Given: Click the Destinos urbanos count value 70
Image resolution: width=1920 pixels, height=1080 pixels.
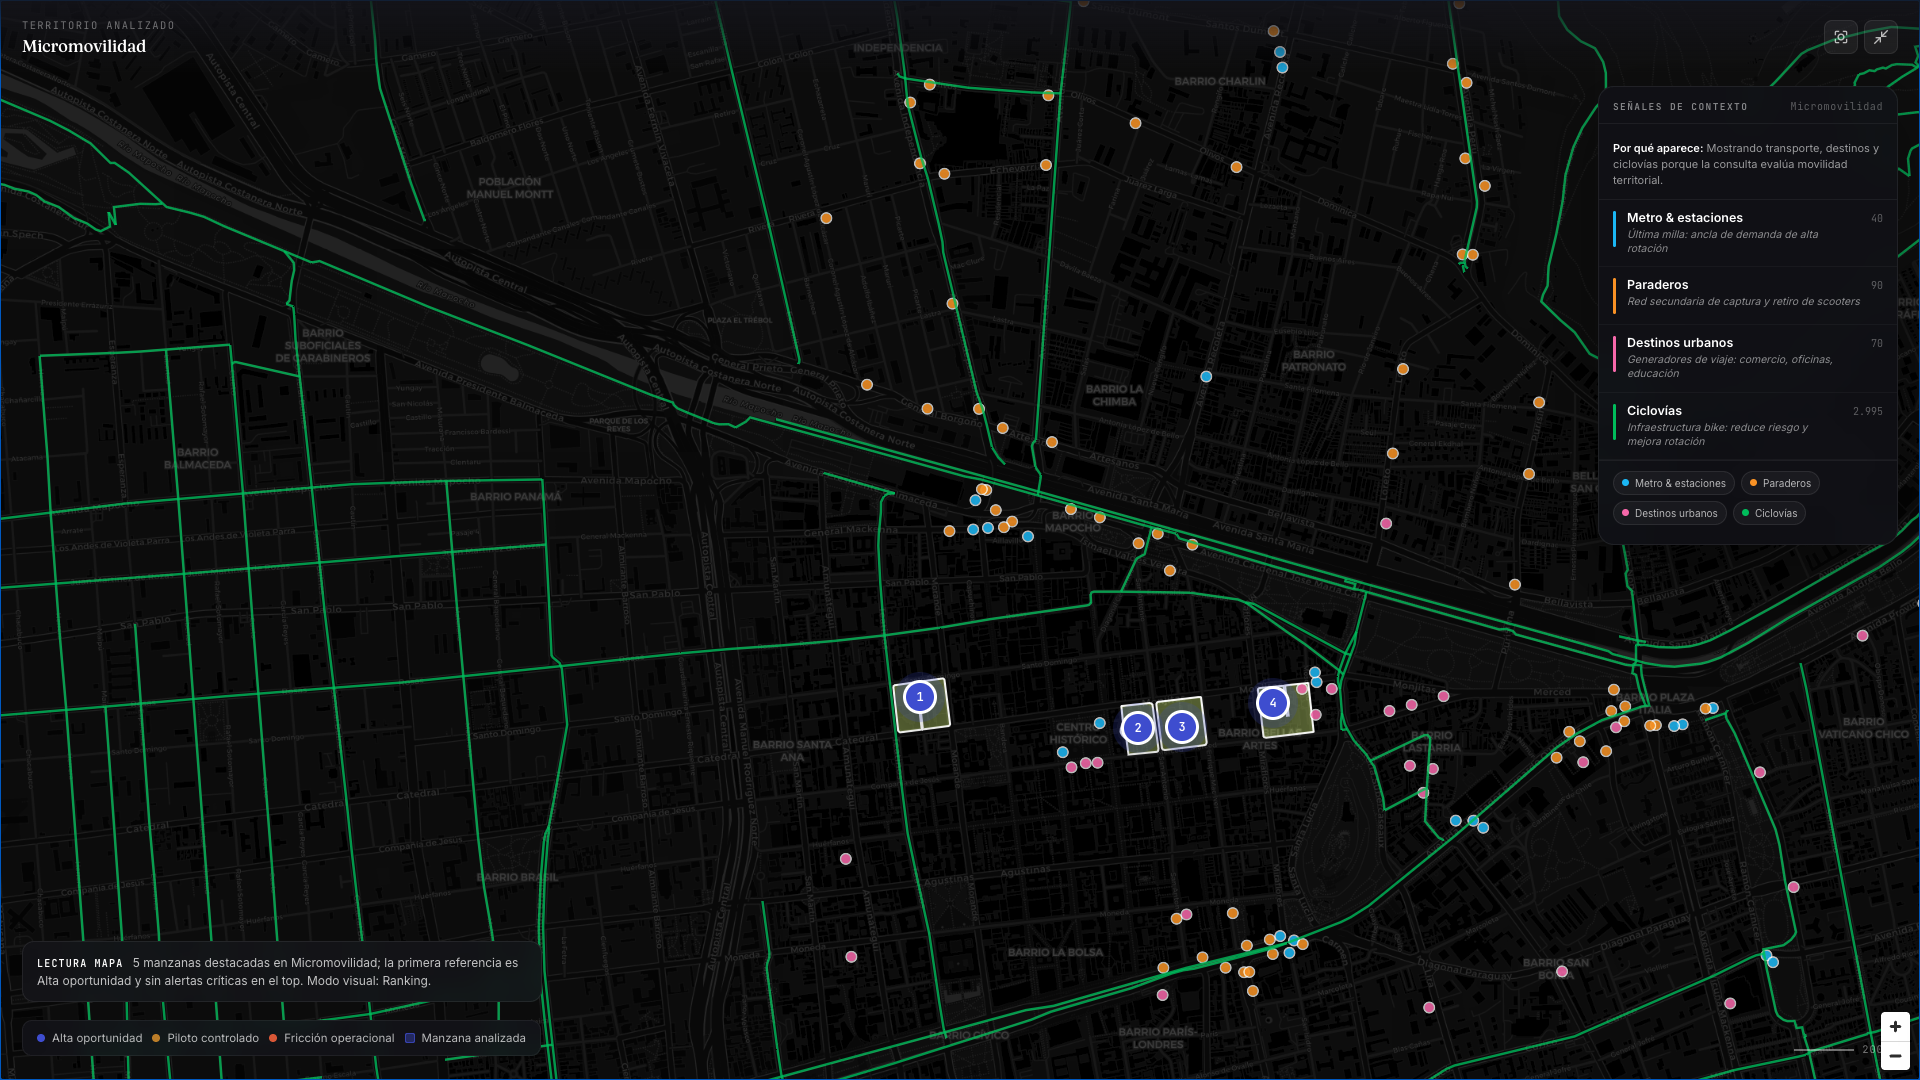Looking at the screenshot, I should (1876, 343).
